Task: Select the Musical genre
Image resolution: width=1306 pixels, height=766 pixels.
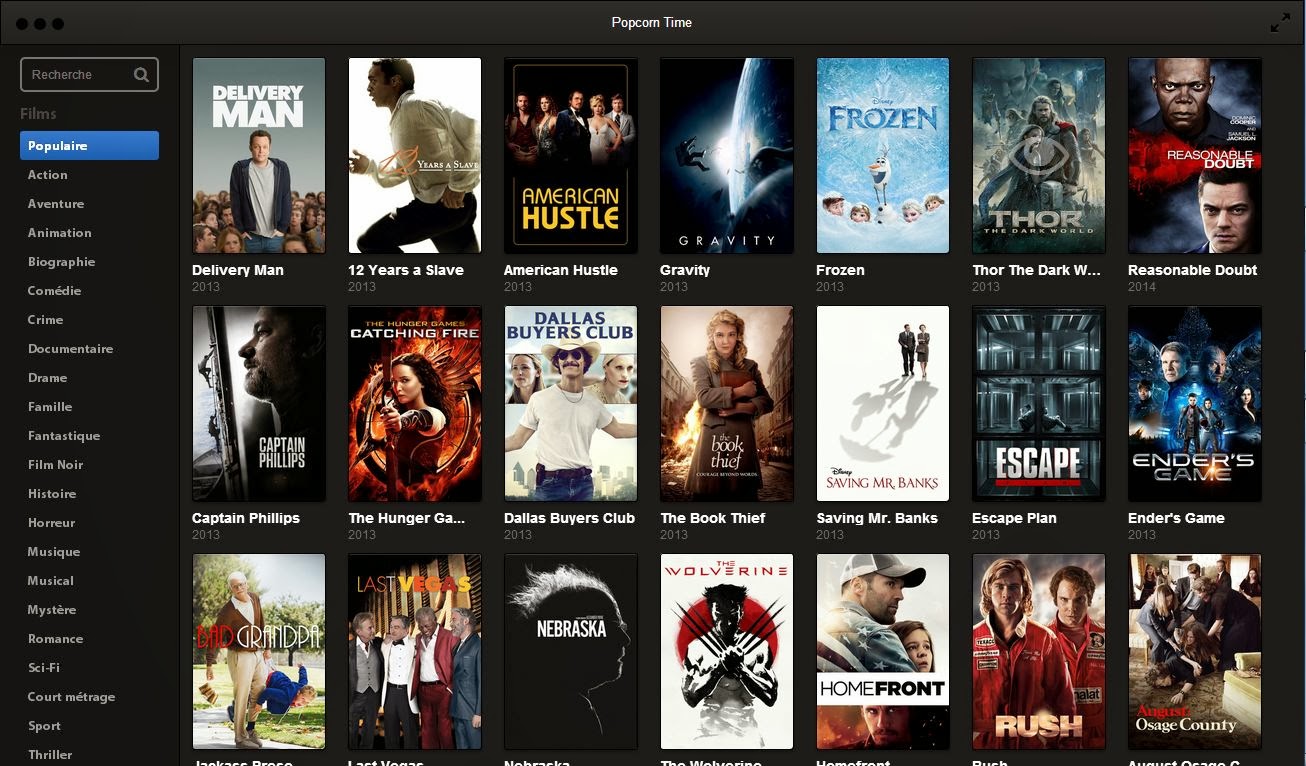Action: 51,581
